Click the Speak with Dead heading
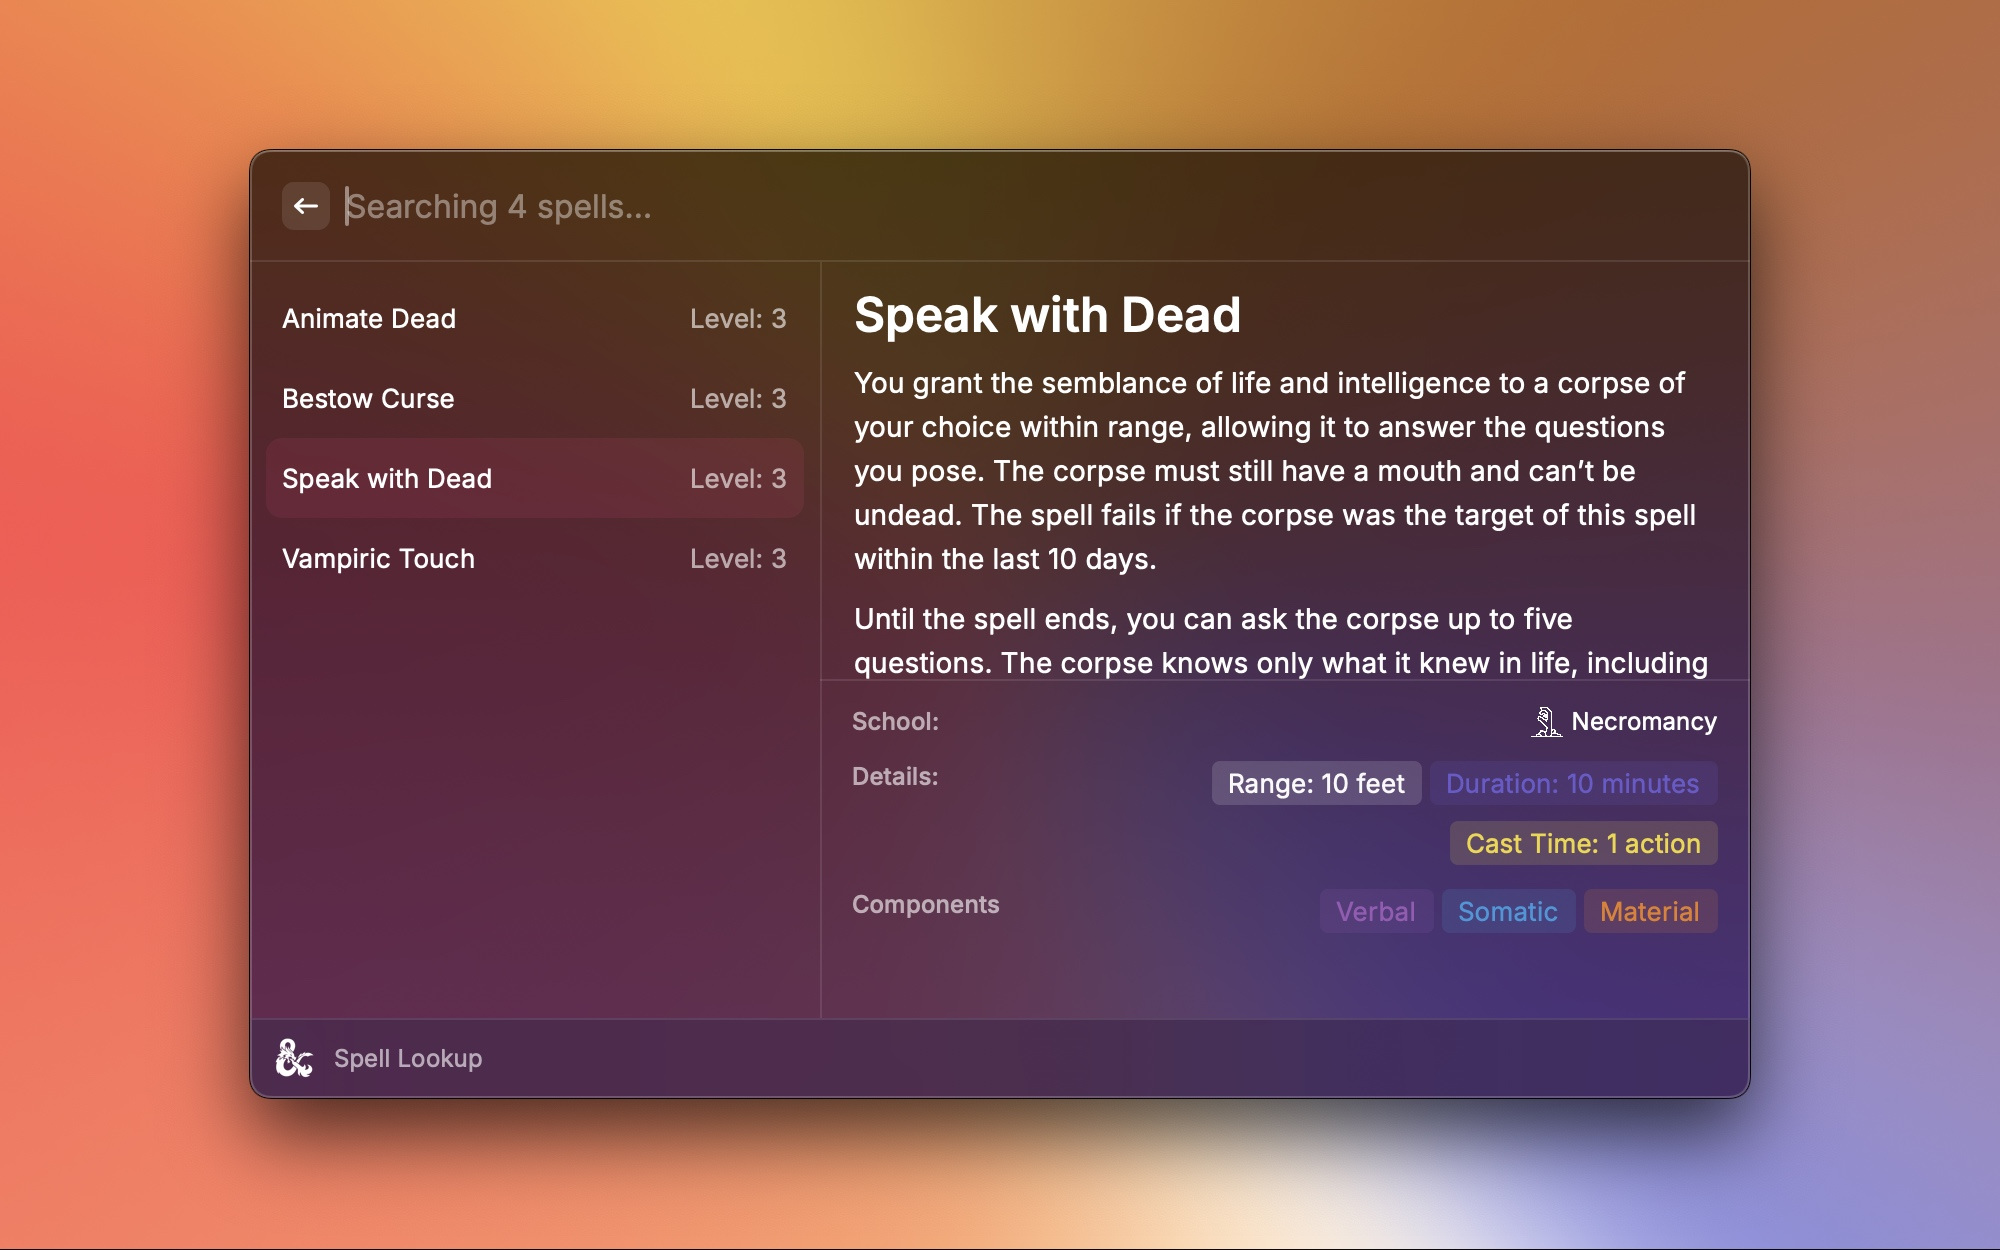The height and width of the screenshot is (1250, 2000). [1047, 315]
